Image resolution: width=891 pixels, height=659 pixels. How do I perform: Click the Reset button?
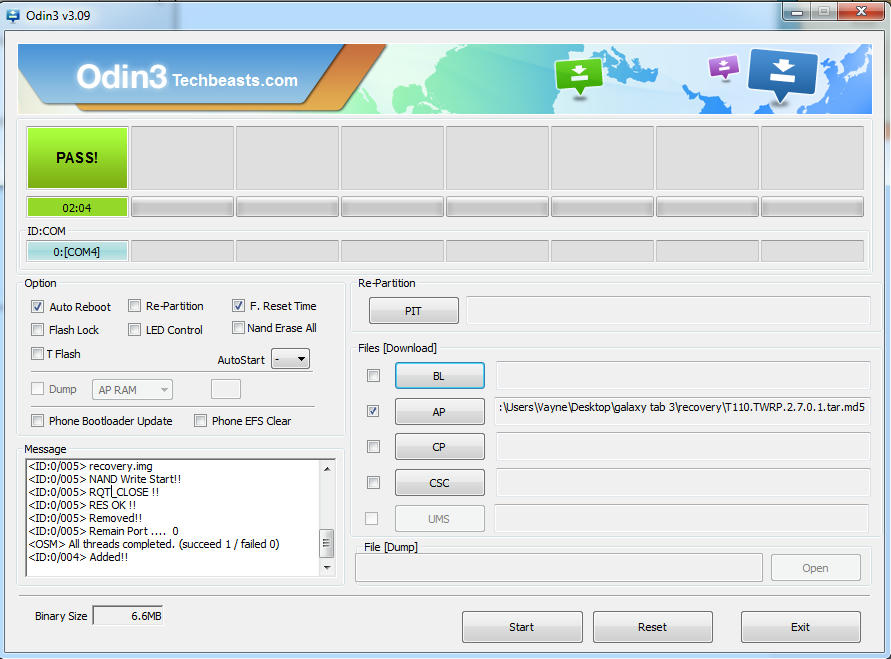point(653,627)
